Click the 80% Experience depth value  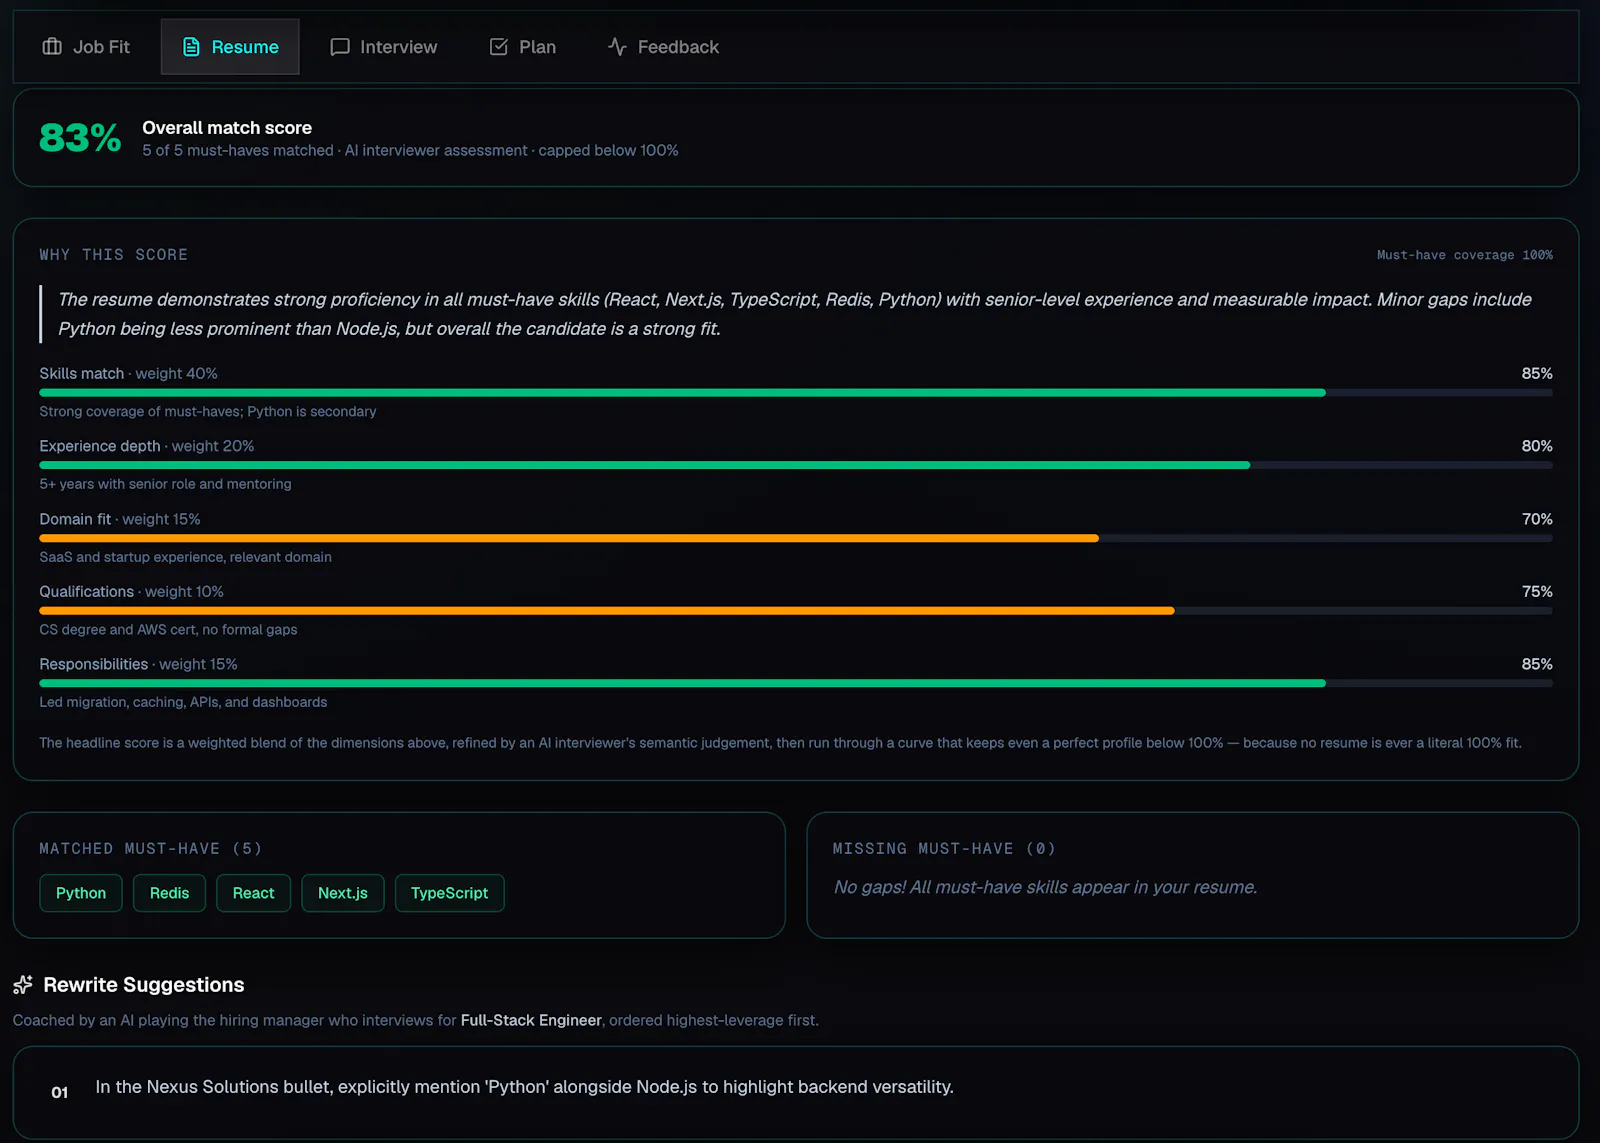1537,446
